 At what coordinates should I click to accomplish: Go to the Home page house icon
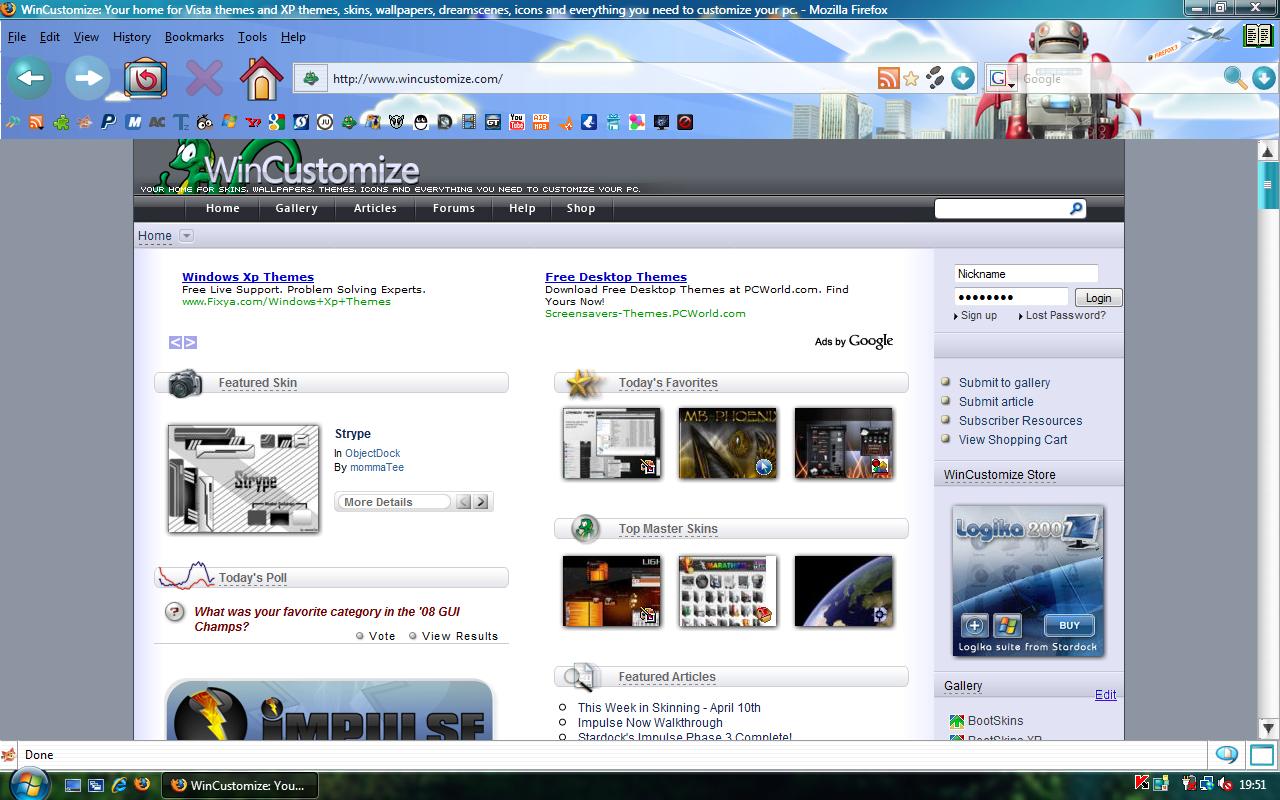click(x=261, y=78)
